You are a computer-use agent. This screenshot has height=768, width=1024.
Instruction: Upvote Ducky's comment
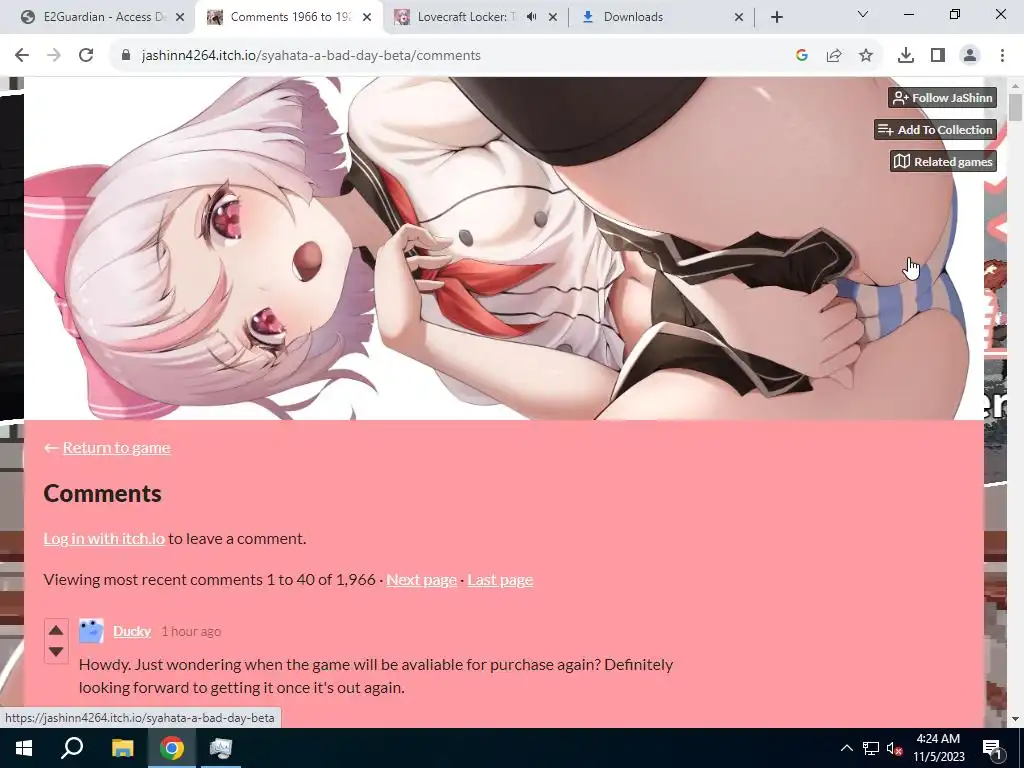[x=56, y=630]
